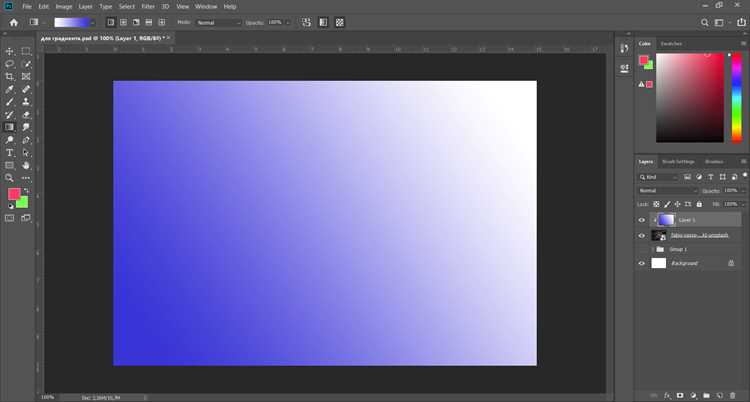Viewport: 750px width, 402px height.
Task: Select the Crop tool
Action: (x=9, y=77)
